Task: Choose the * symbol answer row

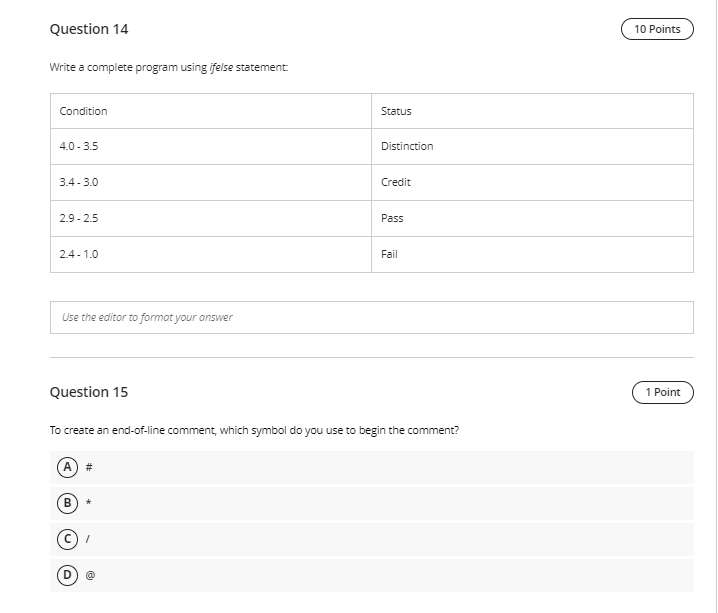Action: [x=372, y=503]
